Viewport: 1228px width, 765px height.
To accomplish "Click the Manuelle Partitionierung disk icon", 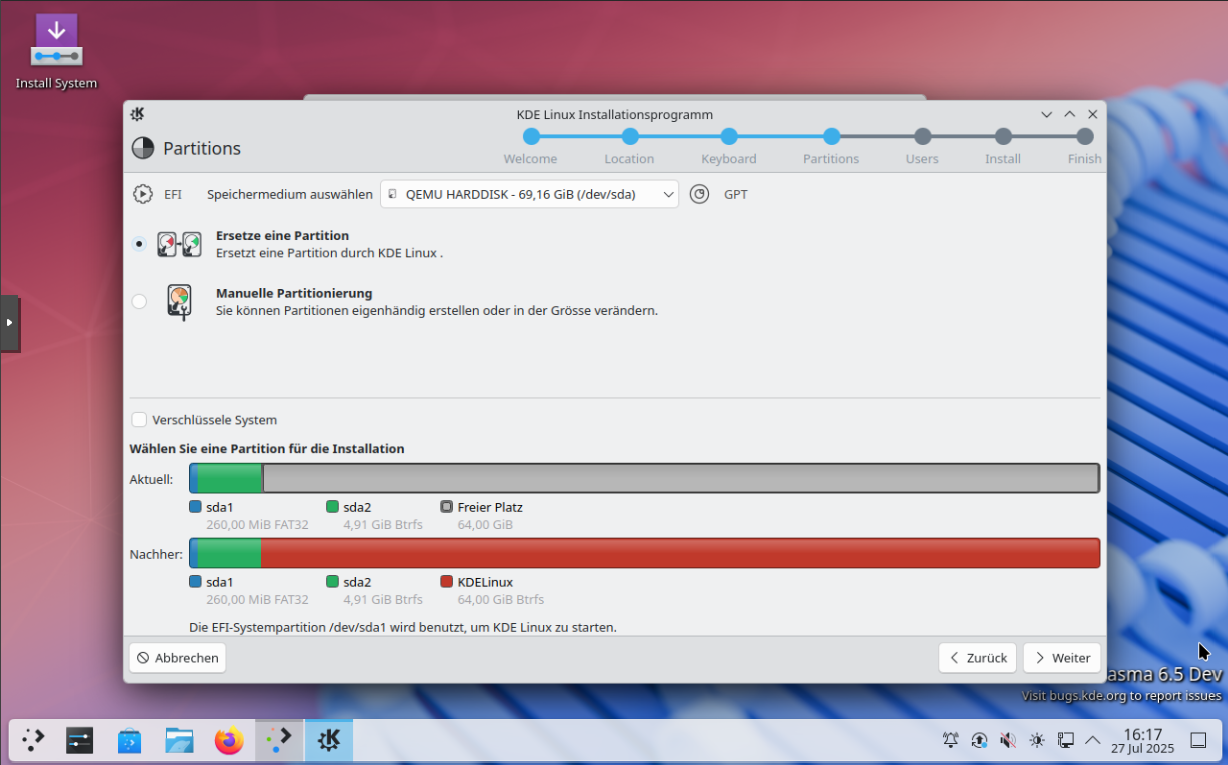I will [x=179, y=302].
